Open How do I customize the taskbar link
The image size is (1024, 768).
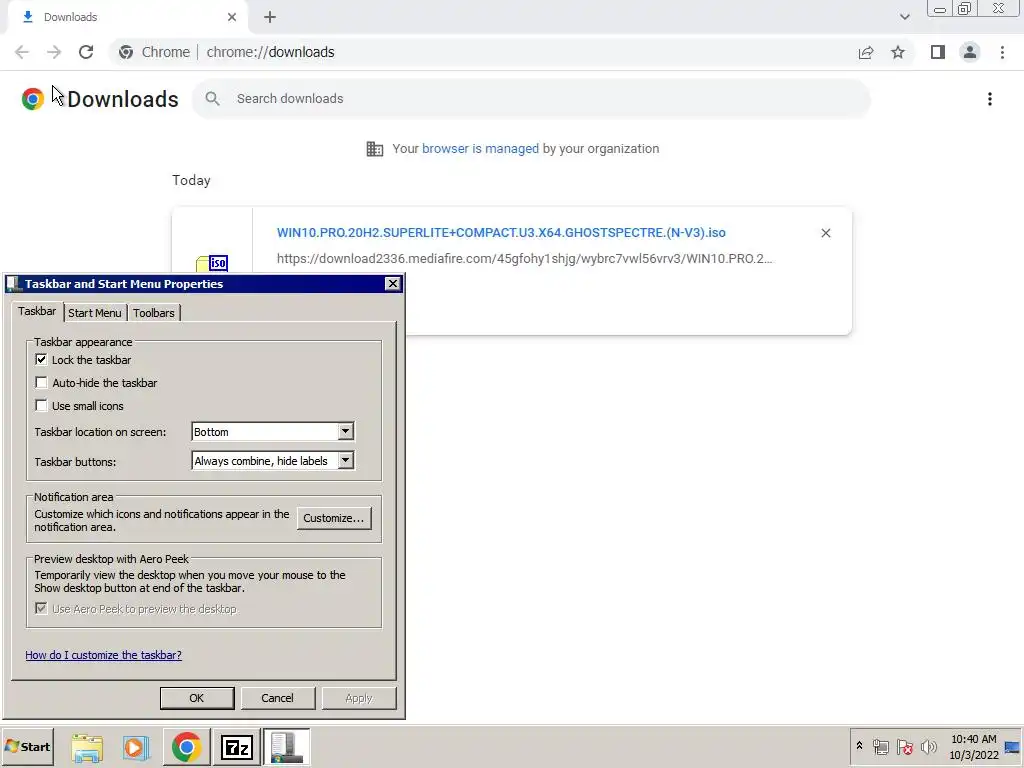103,655
